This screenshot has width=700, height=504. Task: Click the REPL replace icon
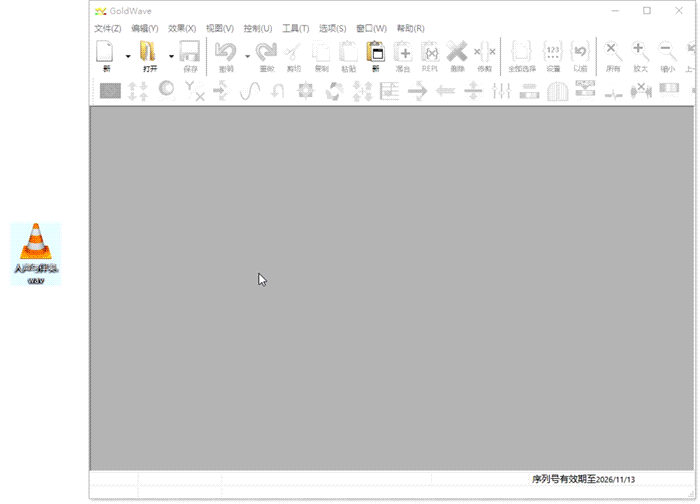pyautogui.click(x=430, y=52)
